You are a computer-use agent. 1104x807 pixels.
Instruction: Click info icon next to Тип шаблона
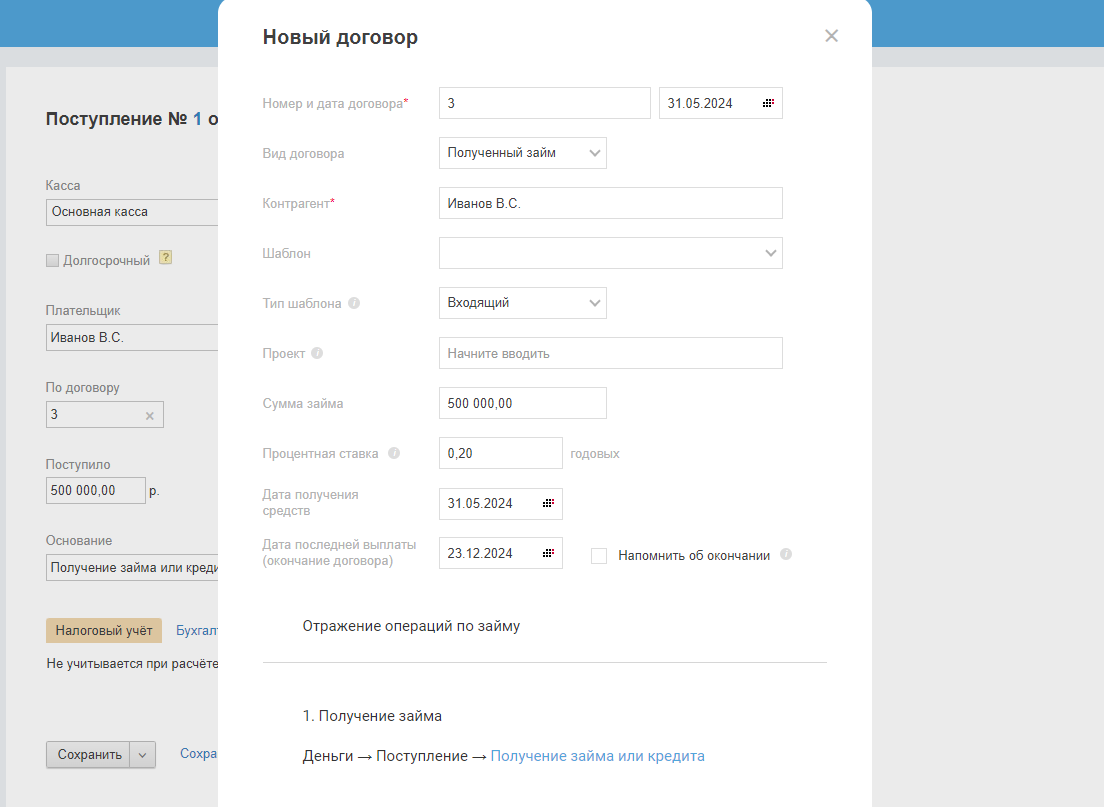point(354,303)
